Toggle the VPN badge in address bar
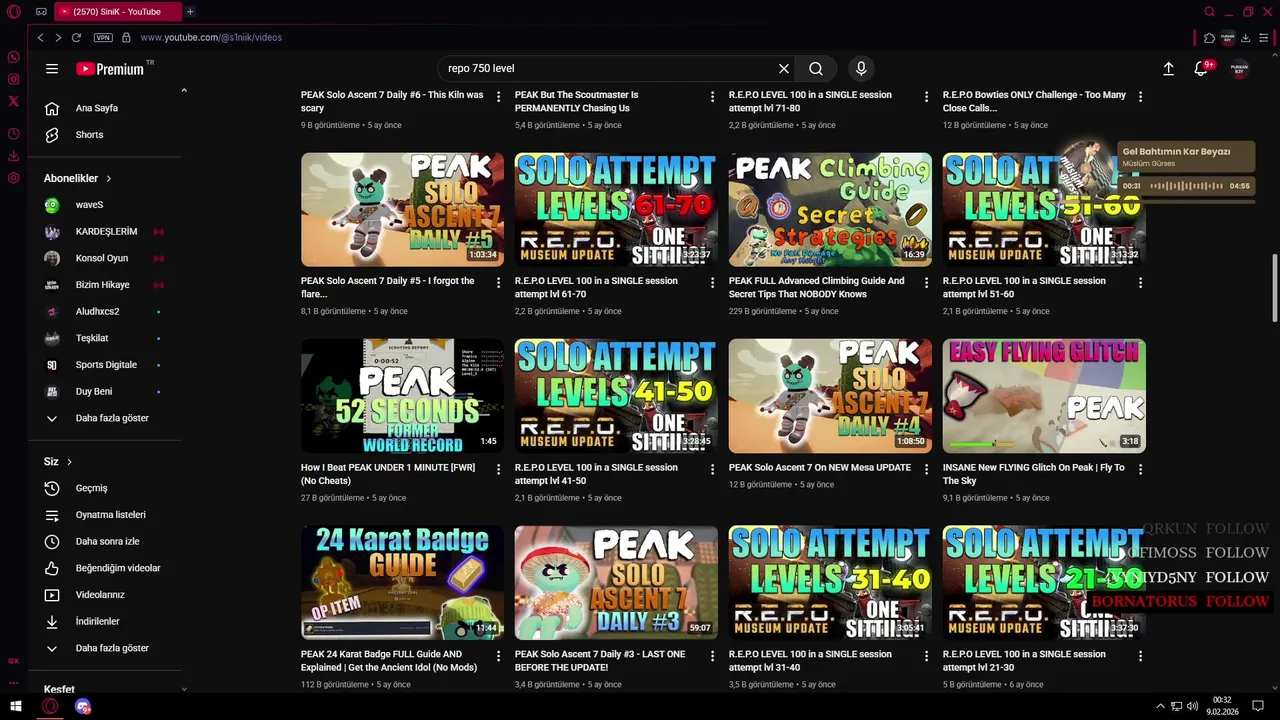This screenshot has width=1280, height=720. click(x=103, y=37)
